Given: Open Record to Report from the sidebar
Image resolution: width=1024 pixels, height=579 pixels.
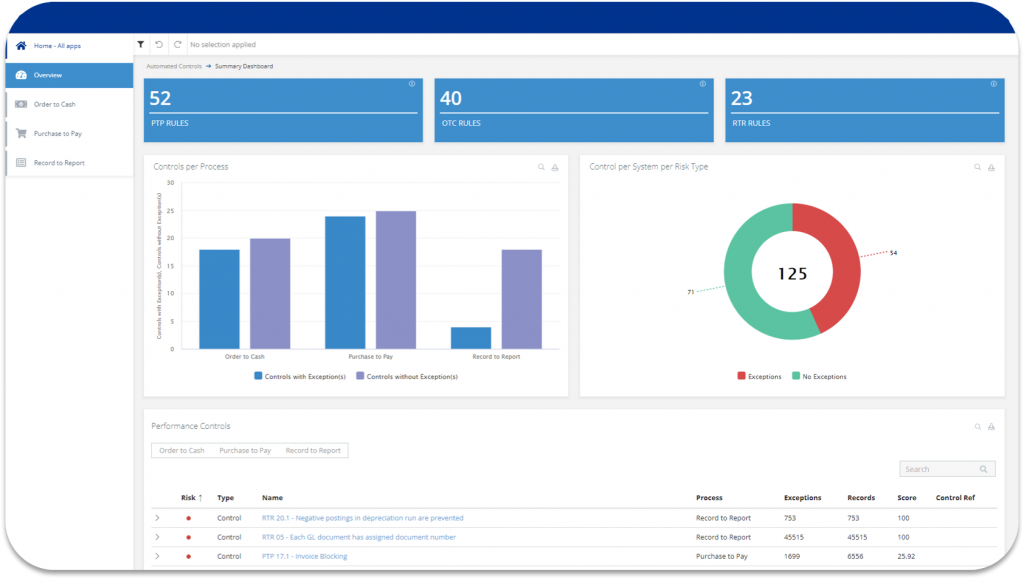Looking at the screenshot, I should [x=60, y=162].
